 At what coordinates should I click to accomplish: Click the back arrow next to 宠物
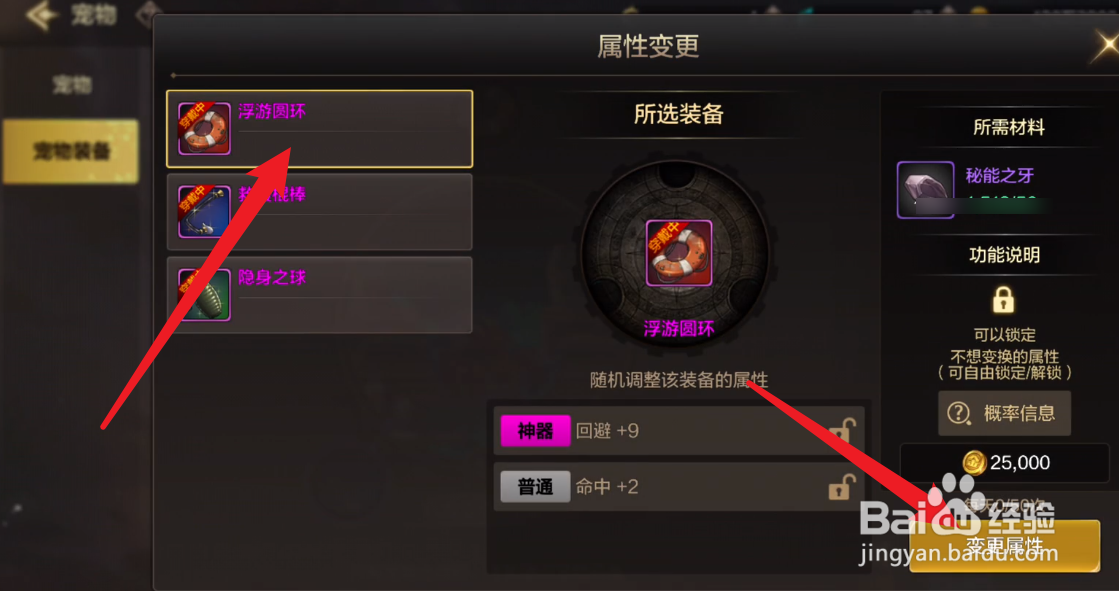[41, 15]
